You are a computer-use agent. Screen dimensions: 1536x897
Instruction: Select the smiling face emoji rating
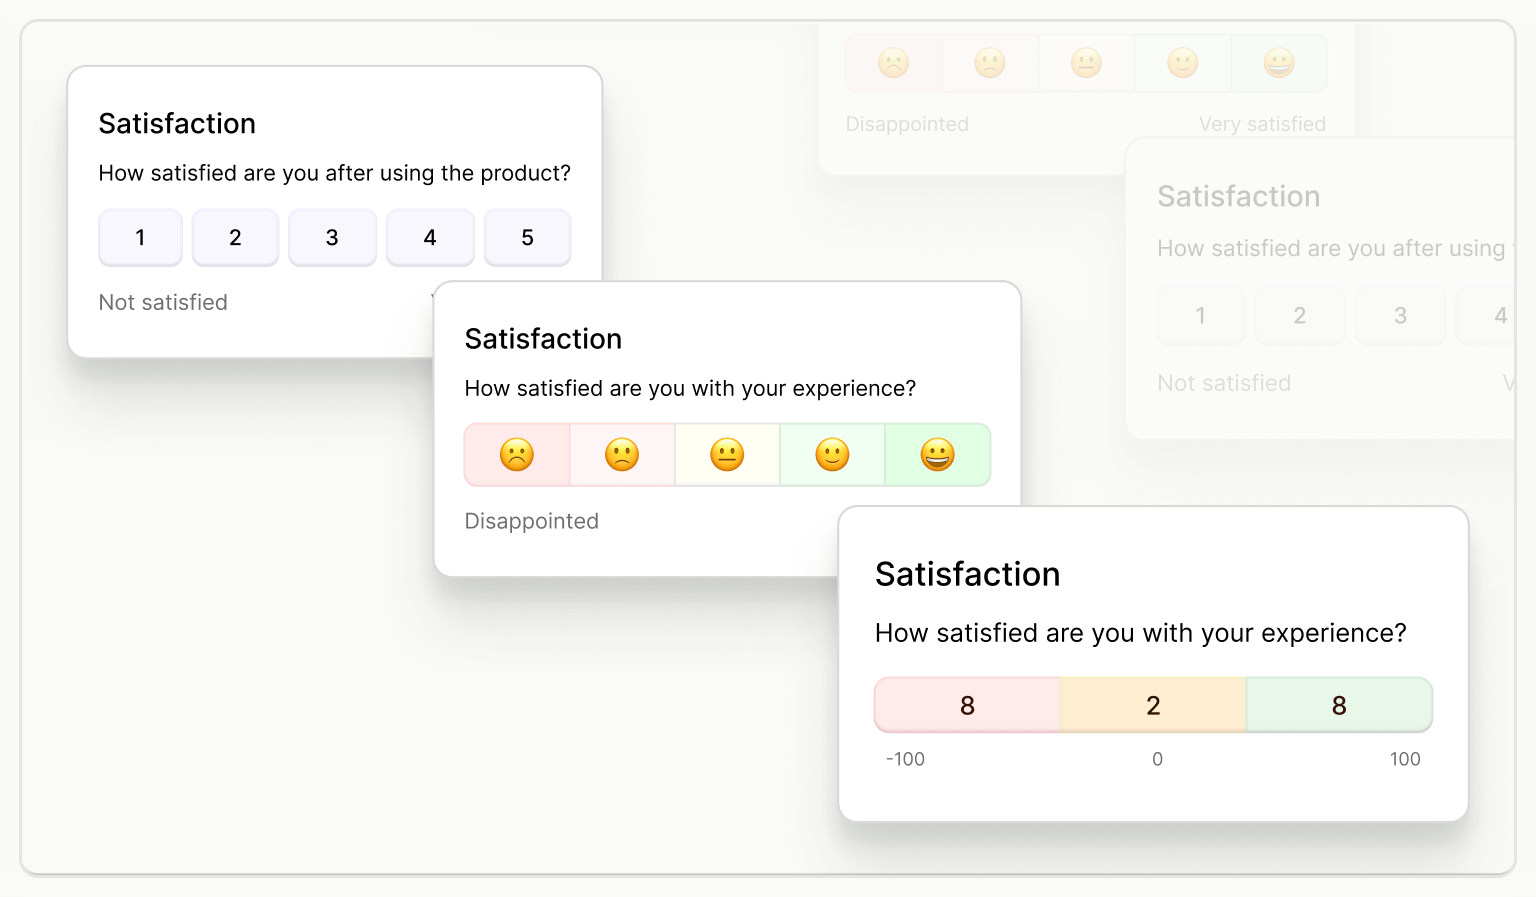click(832, 454)
